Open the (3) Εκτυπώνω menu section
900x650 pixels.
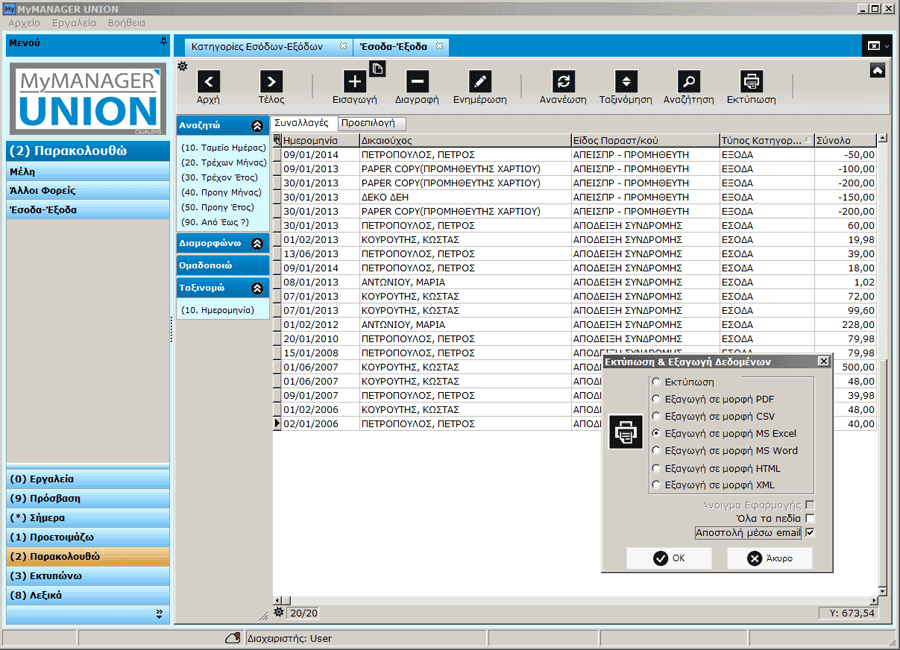tap(88, 576)
